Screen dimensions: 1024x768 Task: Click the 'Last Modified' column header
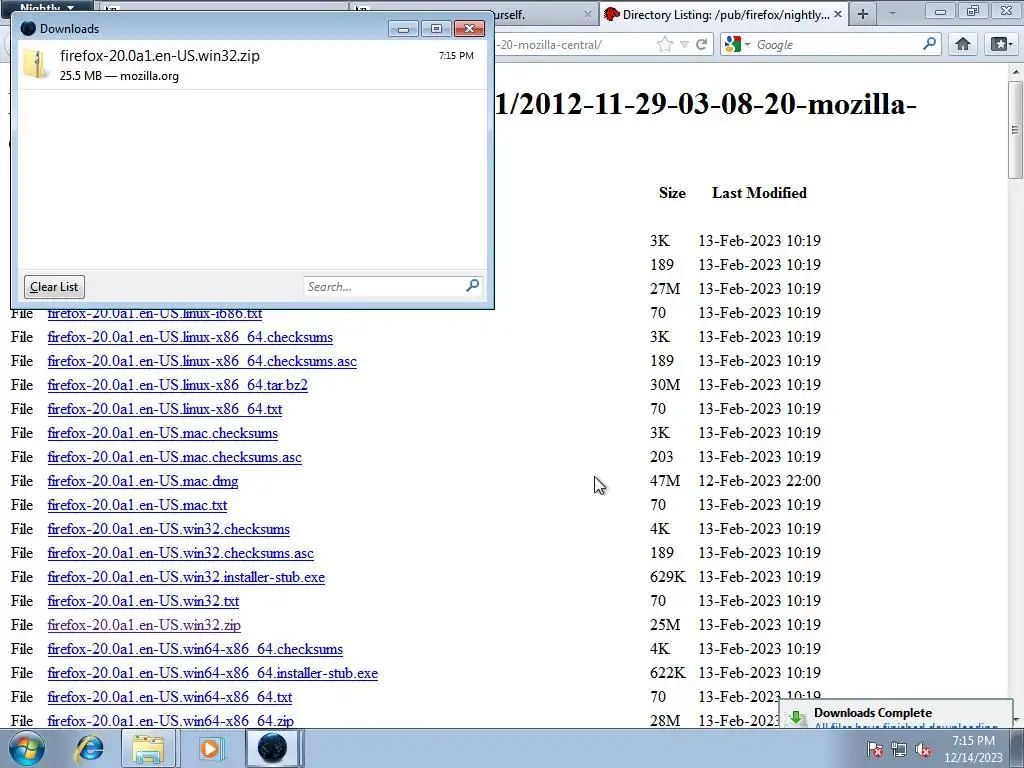[x=760, y=193]
